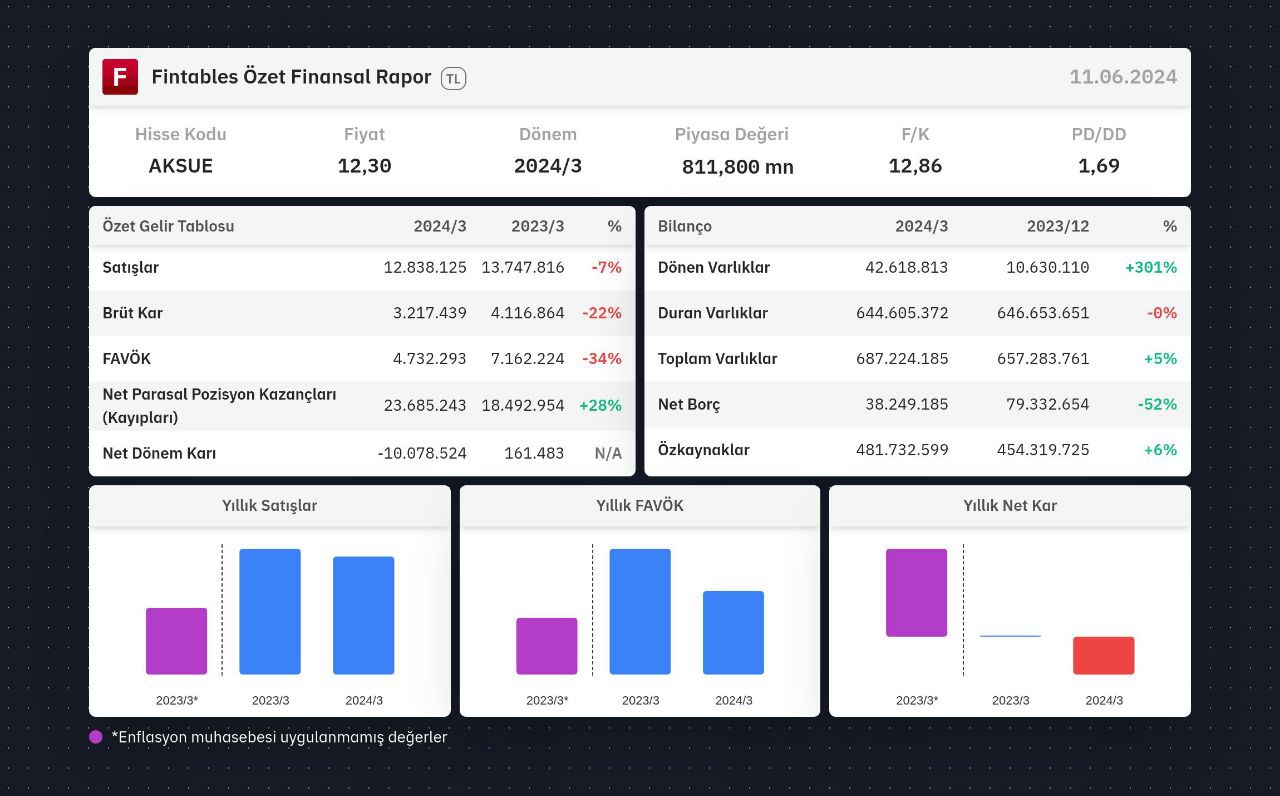Click the +301% Dönen Varlıklar change
The image size is (1280, 796).
click(1151, 268)
